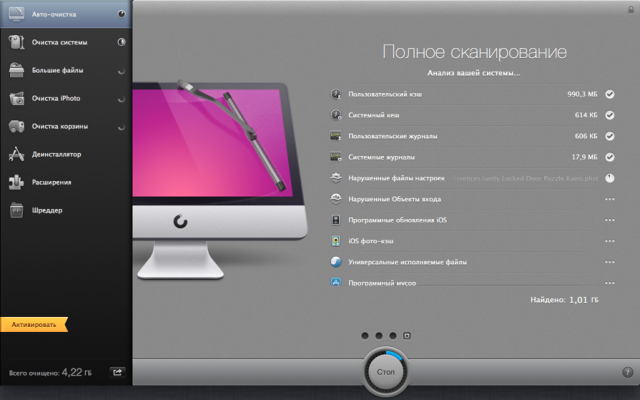Click the yellow Активировать ribbon

34,325
